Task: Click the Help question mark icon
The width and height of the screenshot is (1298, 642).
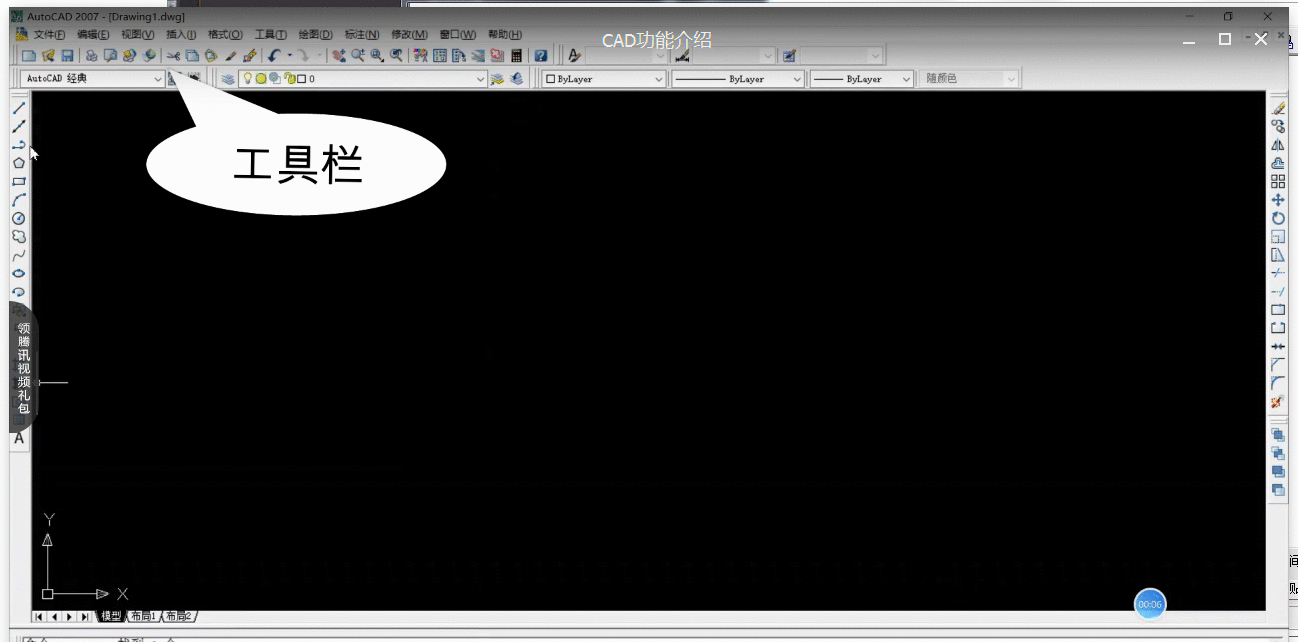Action: click(x=541, y=56)
